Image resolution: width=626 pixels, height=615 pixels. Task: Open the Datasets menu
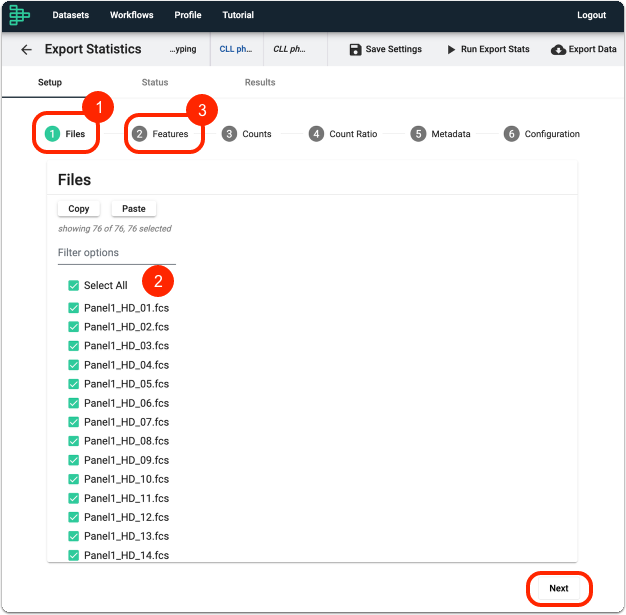(71, 15)
